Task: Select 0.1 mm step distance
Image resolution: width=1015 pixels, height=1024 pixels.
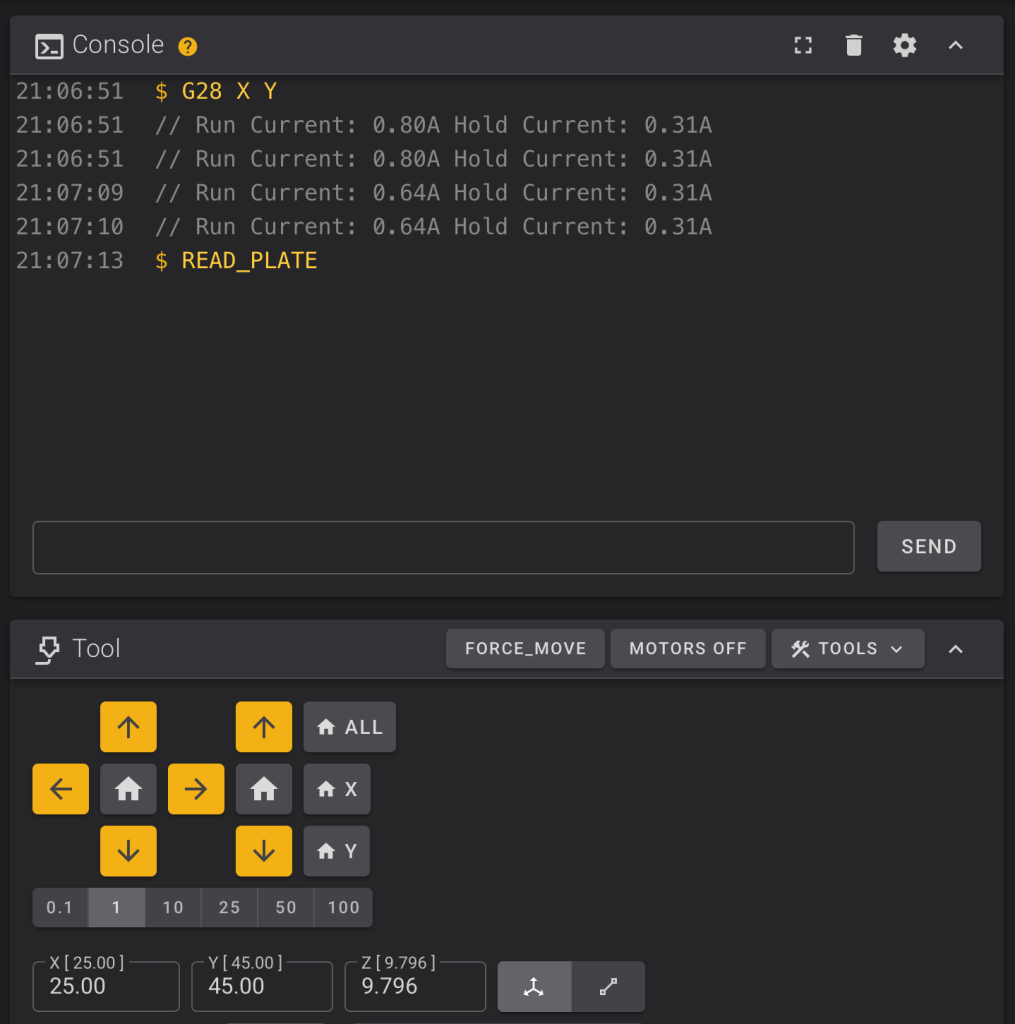Action: (60, 908)
